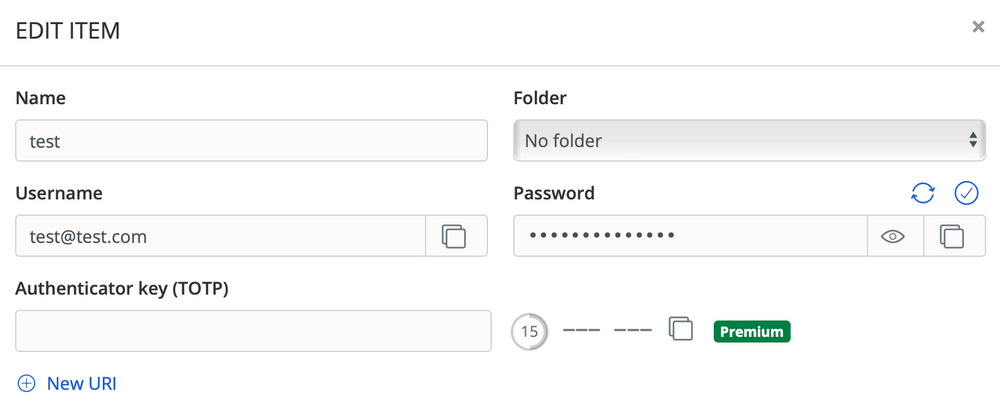
Task: Check if password has been exposed
Action: point(966,193)
